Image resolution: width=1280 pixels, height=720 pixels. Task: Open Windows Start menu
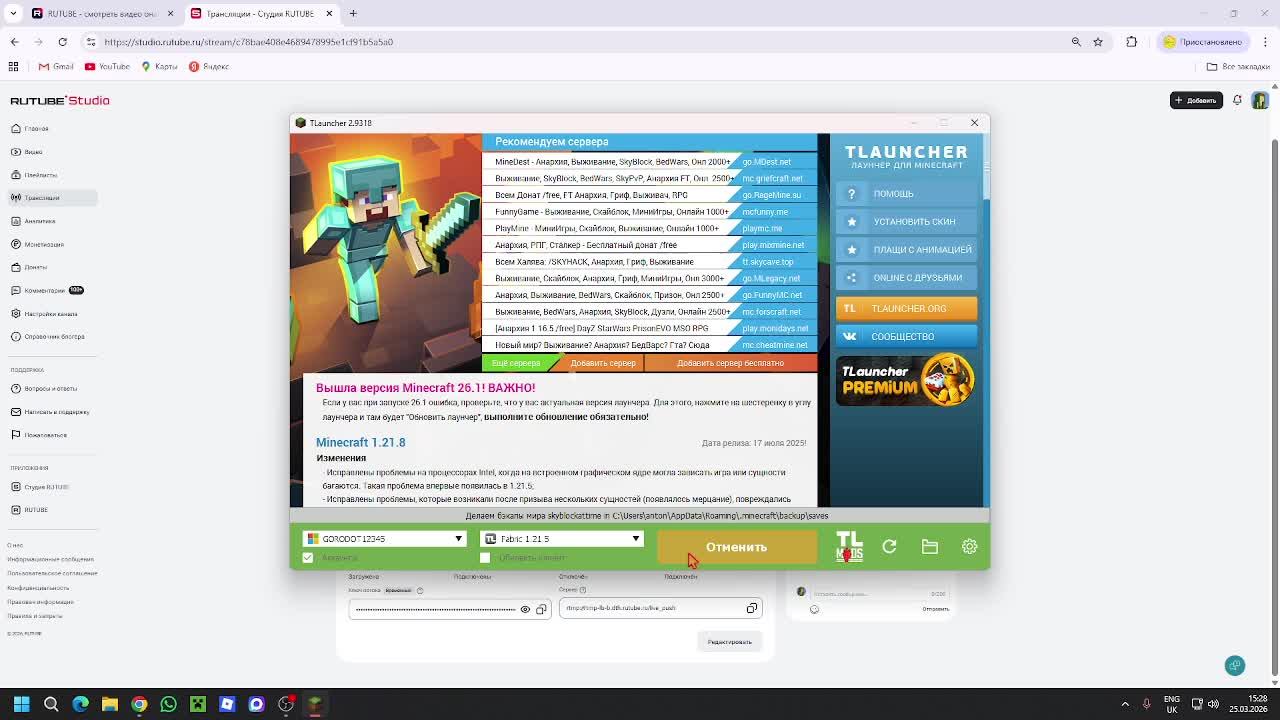21,704
